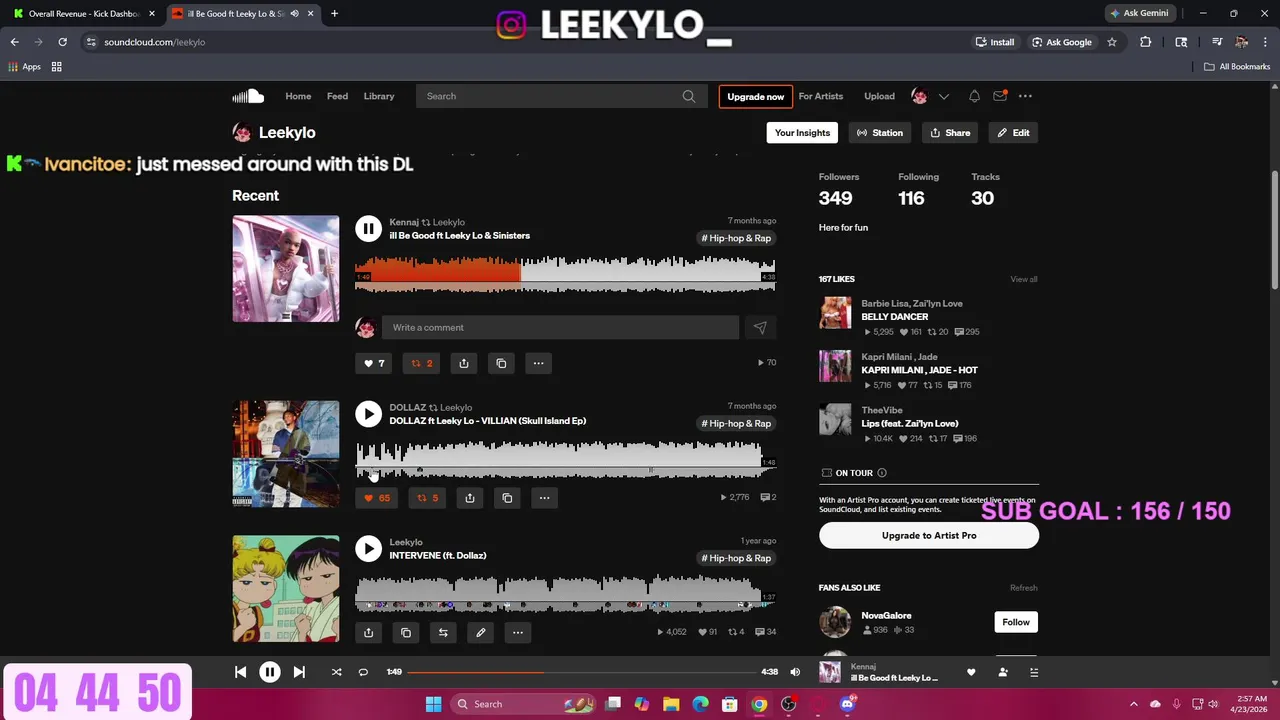Viewport: 1280px width, 720px height.
Task: Share the INTERVENE track
Action: 368,632
